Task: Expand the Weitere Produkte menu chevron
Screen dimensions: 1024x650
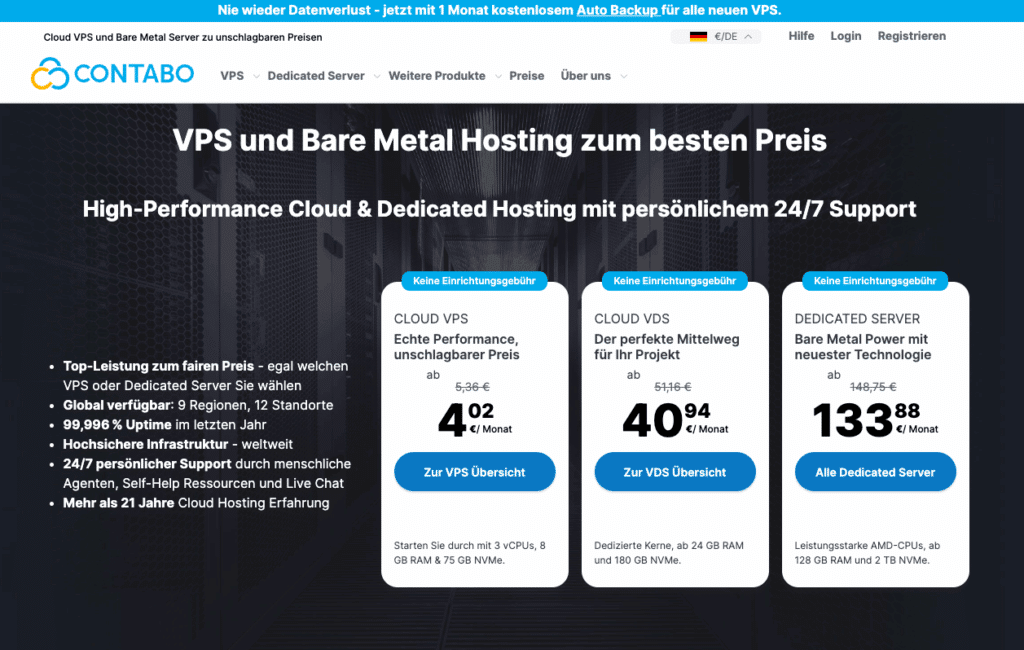Action: click(x=498, y=76)
